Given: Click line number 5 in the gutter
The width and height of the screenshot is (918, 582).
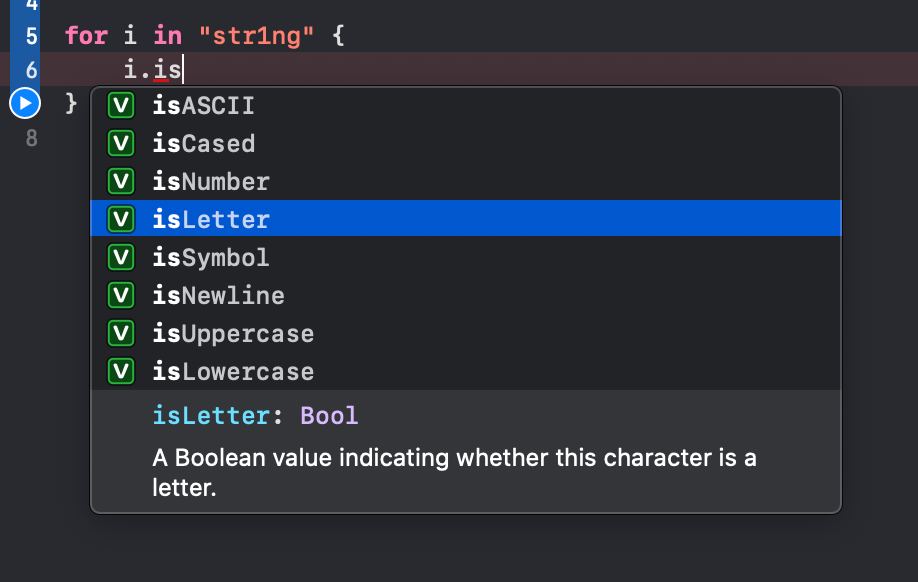Looking at the screenshot, I should point(32,36).
